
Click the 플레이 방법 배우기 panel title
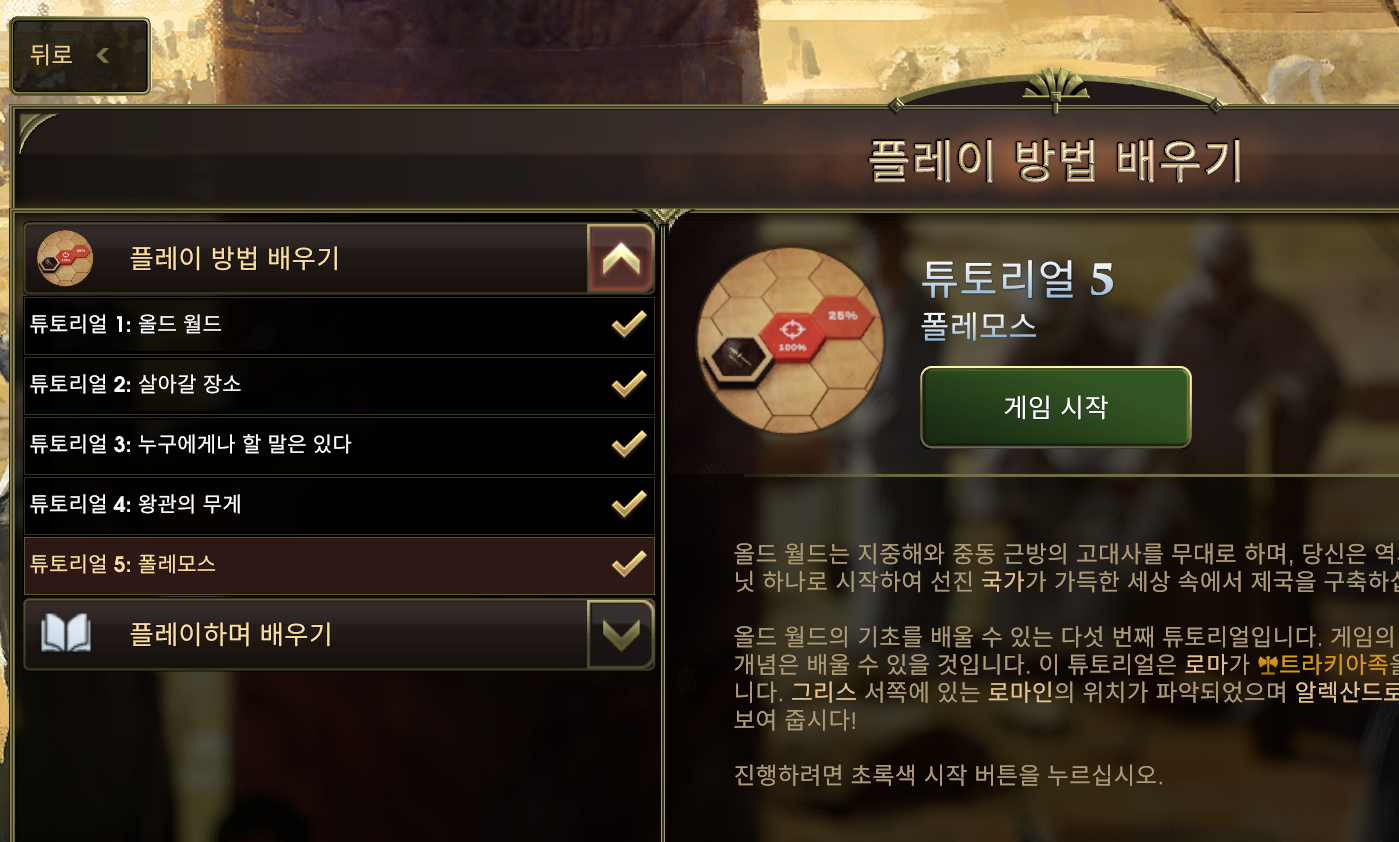(x=1055, y=160)
